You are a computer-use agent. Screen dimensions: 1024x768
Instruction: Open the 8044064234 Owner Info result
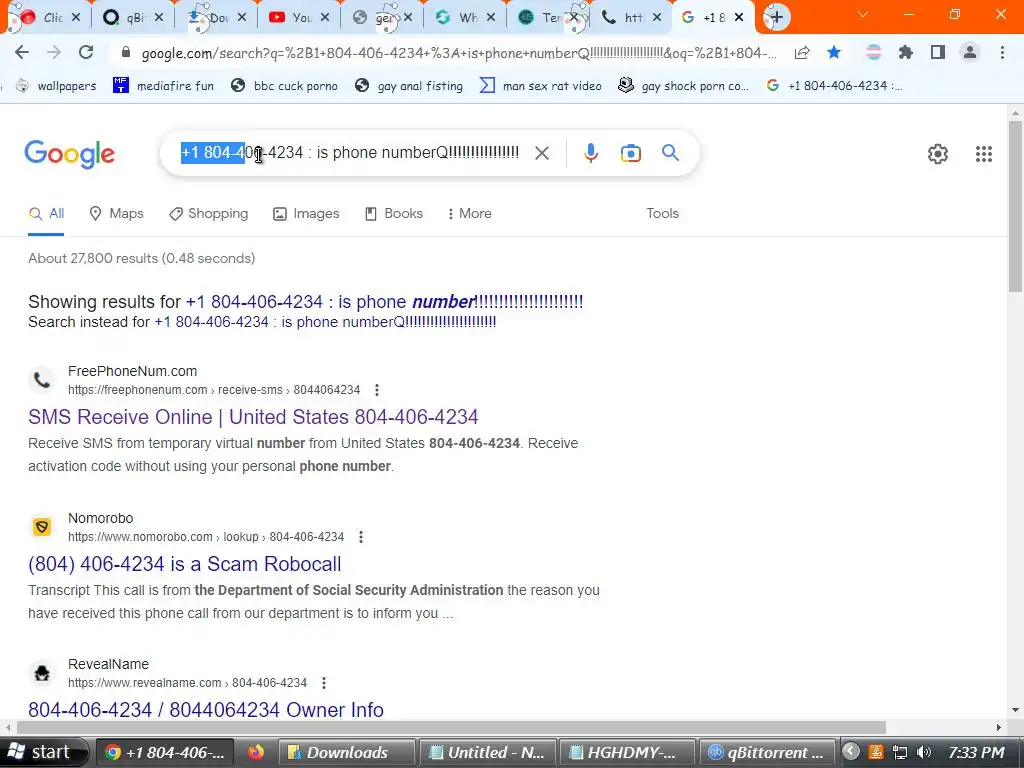point(206,710)
